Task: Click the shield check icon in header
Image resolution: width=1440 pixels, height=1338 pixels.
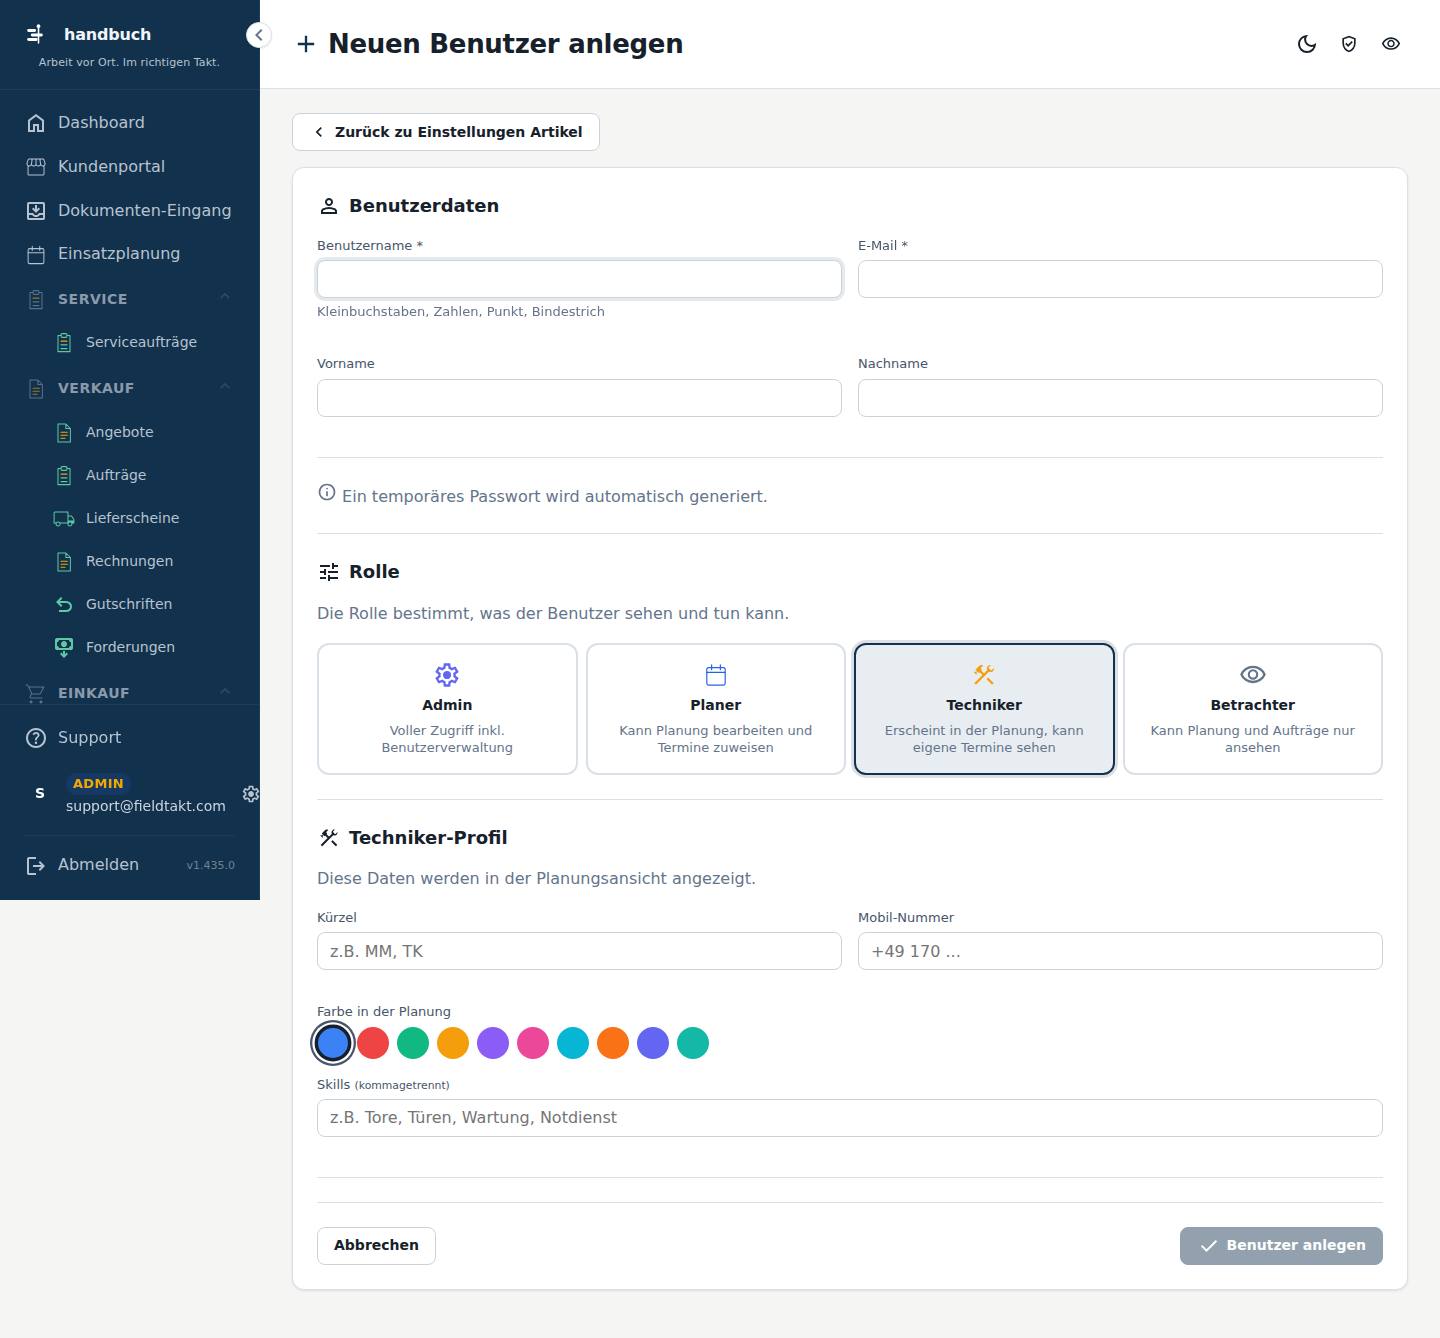Action: tap(1349, 44)
